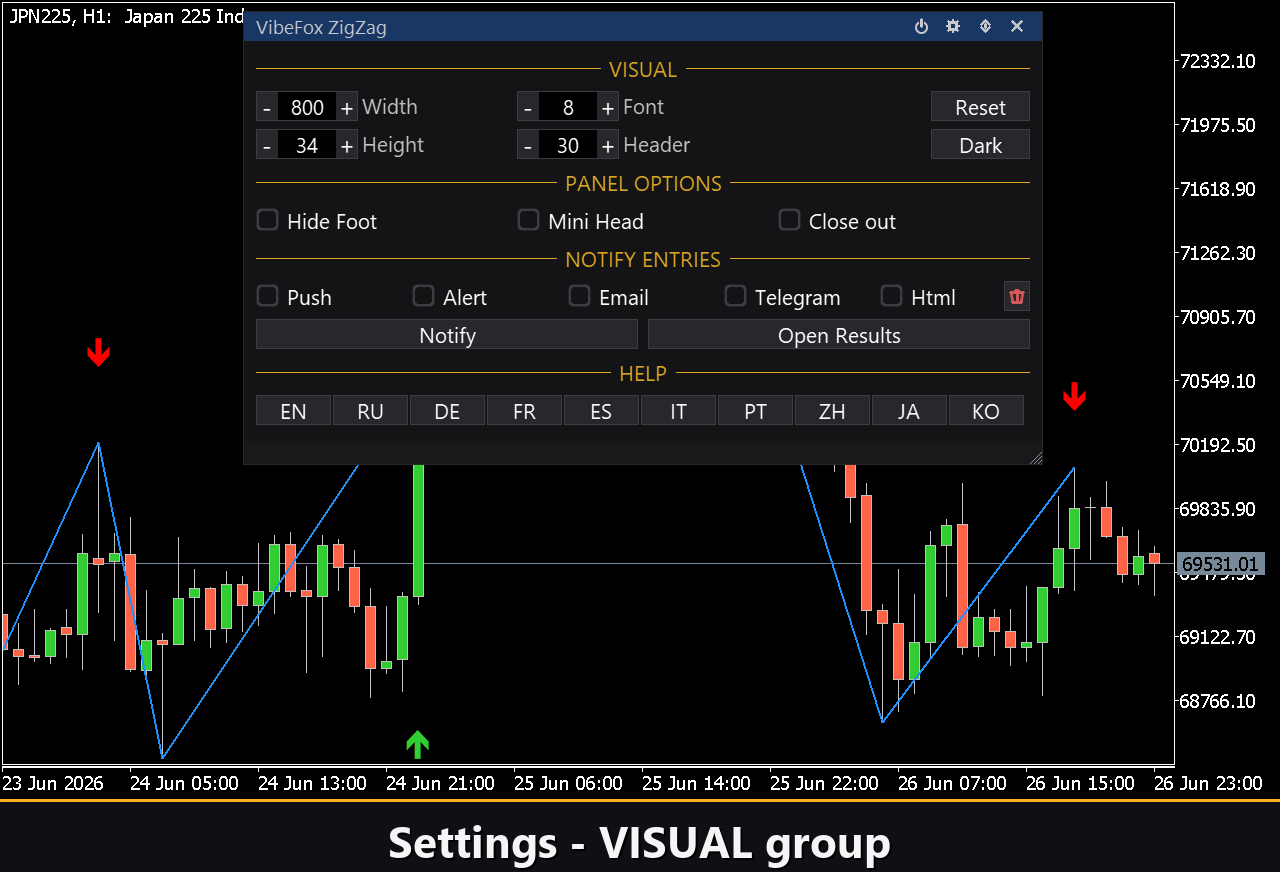The height and width of the screenshot is (872, 1280).
Task: Click the power icon in panel header
Action: (x=922, y=27)
